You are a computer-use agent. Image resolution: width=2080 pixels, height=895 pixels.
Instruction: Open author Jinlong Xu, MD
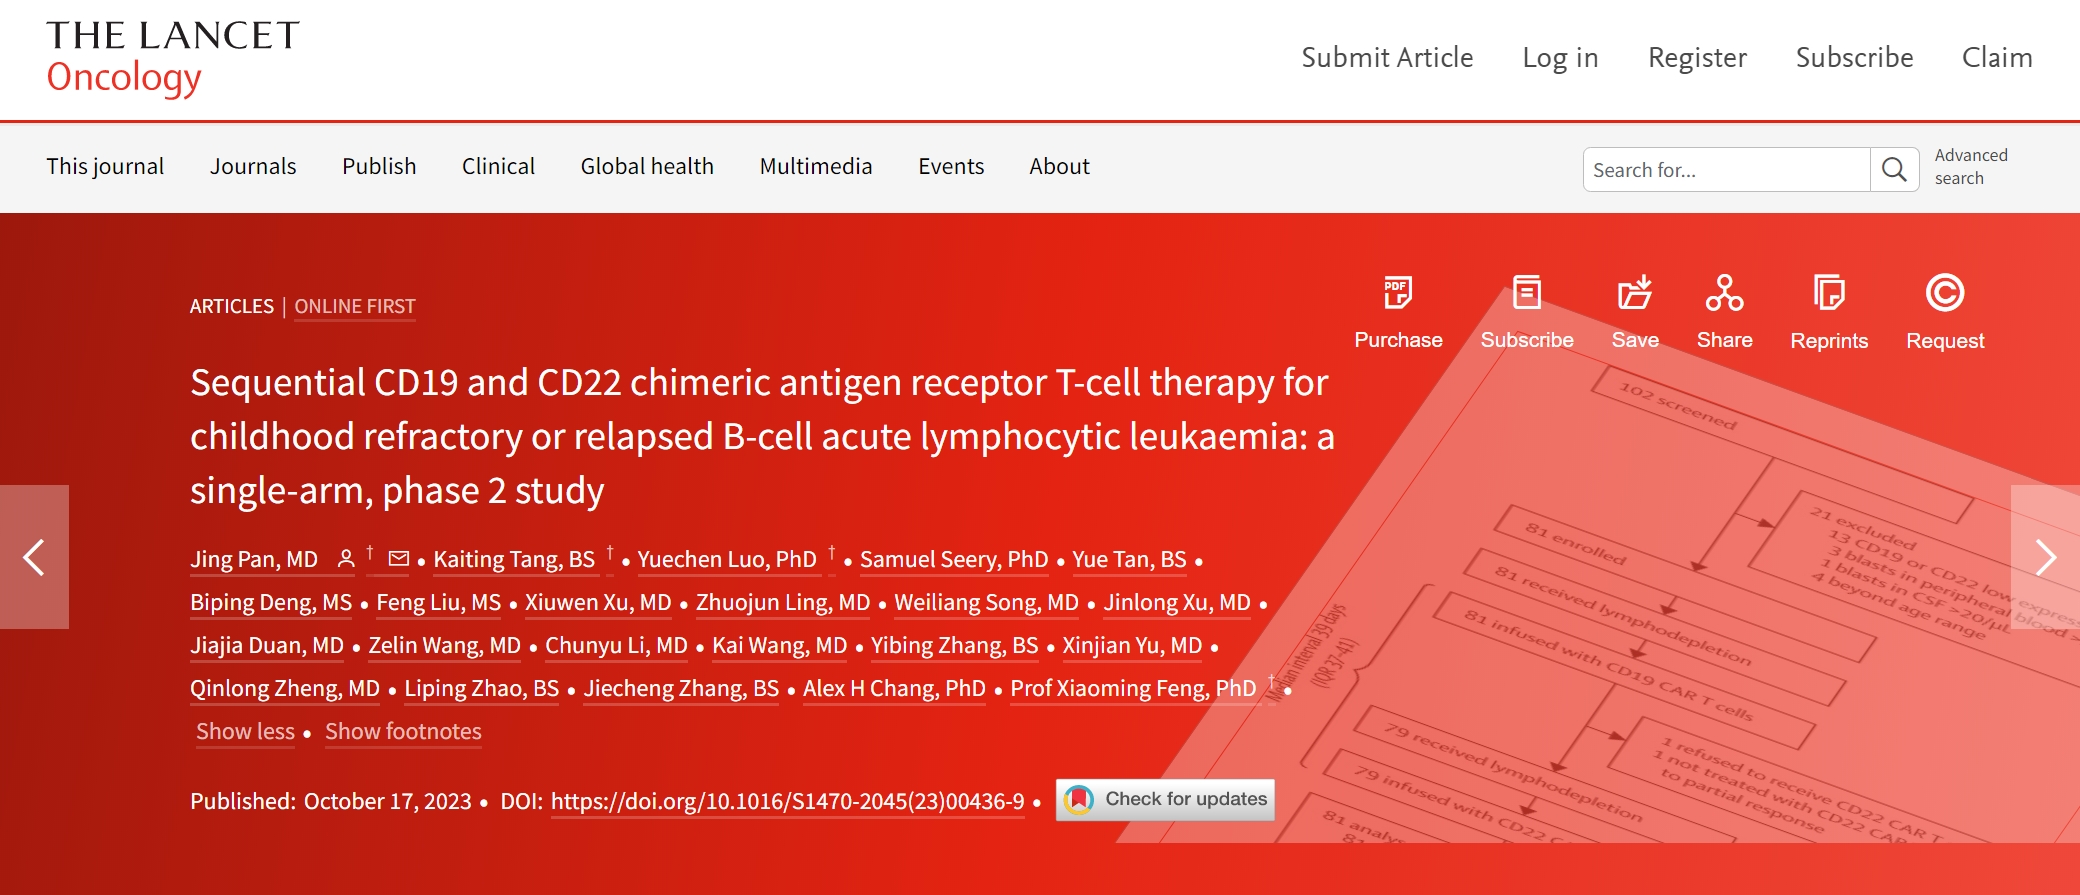pos(1177,603)
